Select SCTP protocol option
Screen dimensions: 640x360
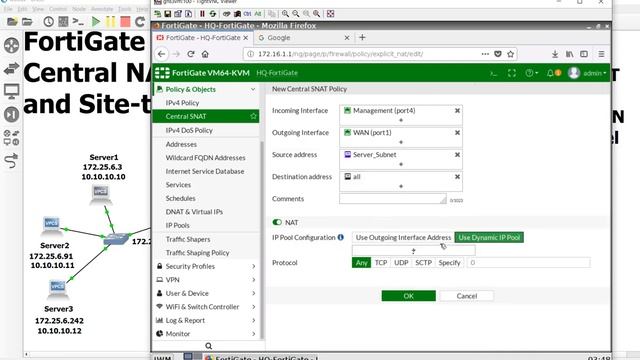click(x=423, y=262)
